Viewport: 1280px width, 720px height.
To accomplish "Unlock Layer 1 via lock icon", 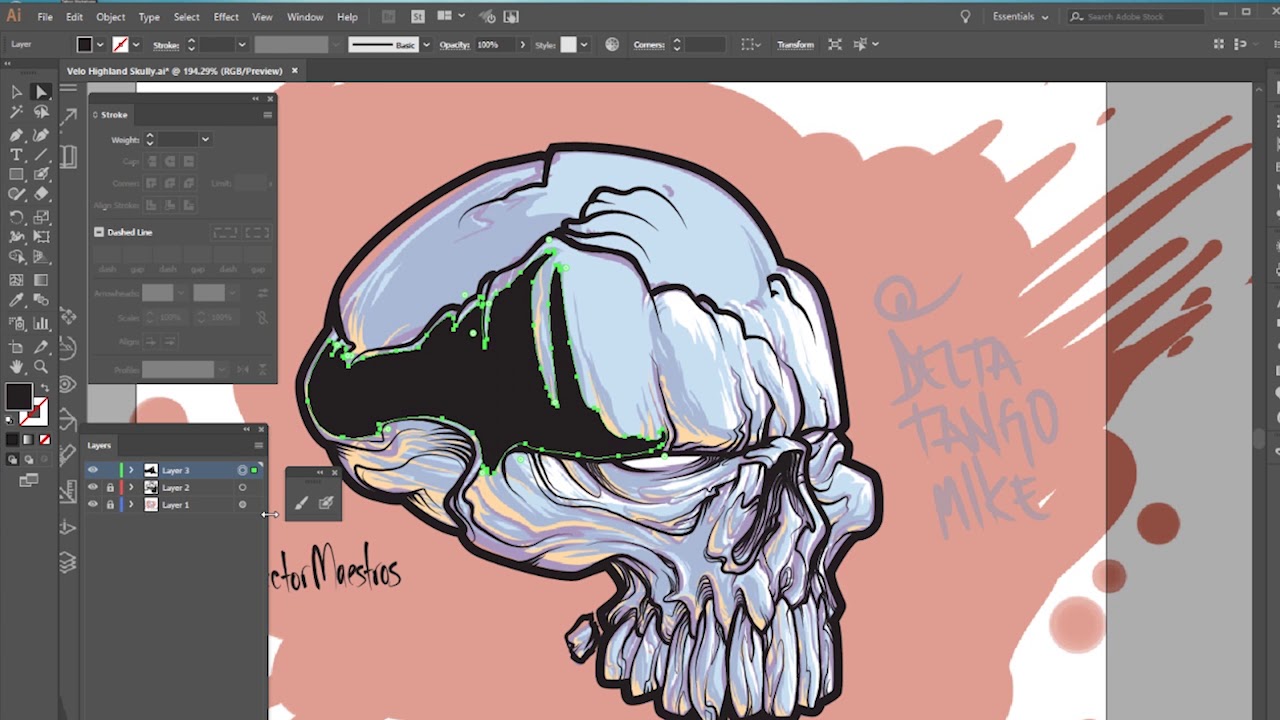I will pos(110,505).
